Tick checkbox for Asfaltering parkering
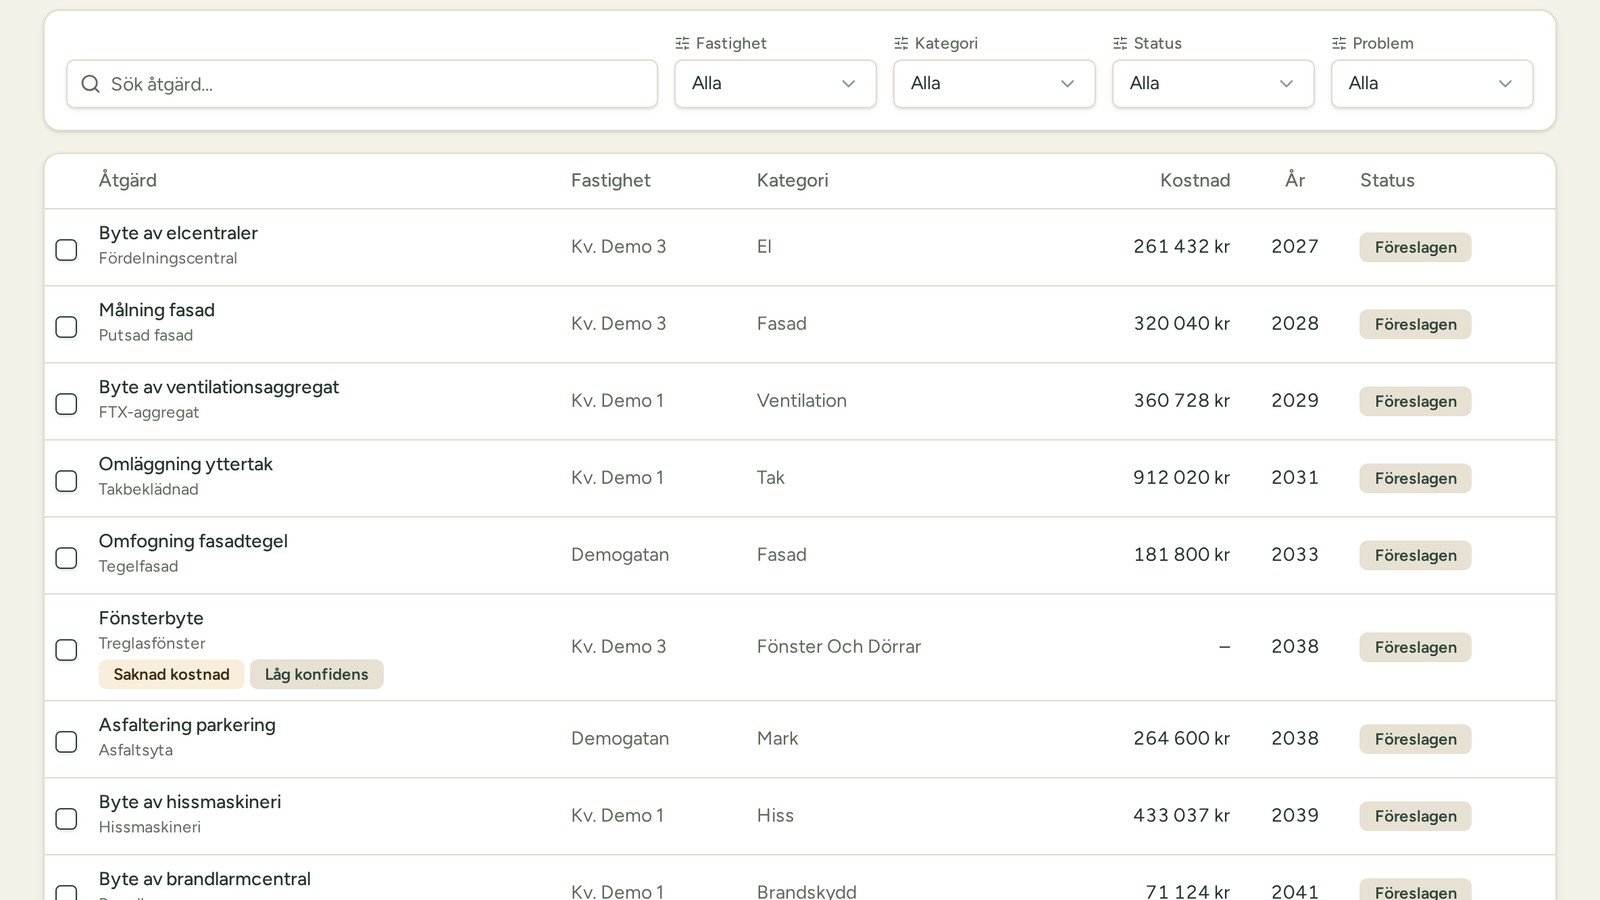The width and height of the screenshot is (1600, 900). pyautogui.click(x=66, y=741)
